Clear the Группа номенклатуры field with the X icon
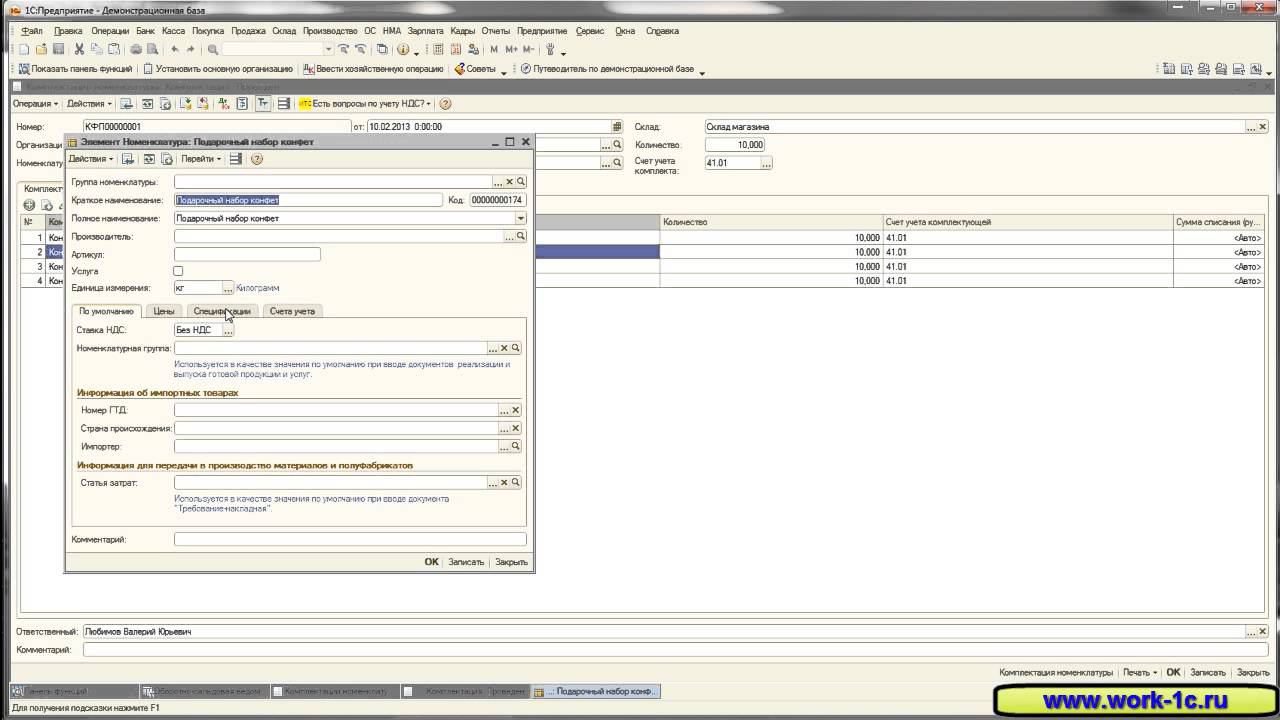Image resolution: width=1280 pixels, height=720 pixels. [x=509, y=182]
